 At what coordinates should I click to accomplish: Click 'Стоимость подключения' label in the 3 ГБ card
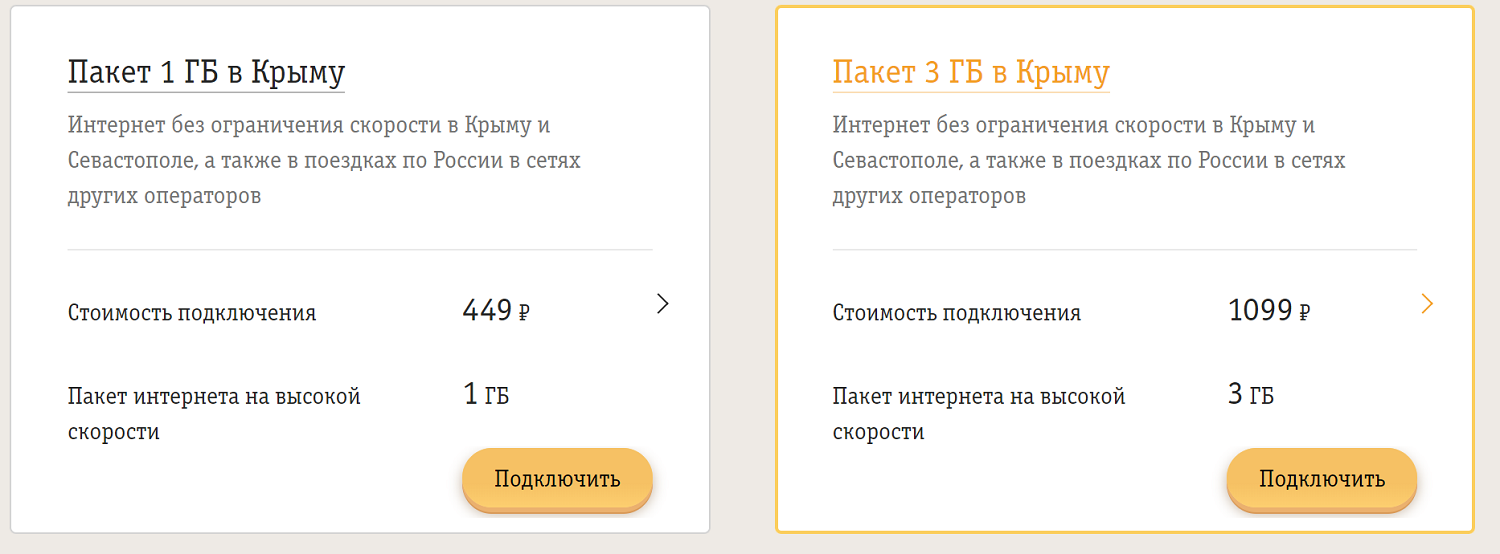[x=957, y=313]
